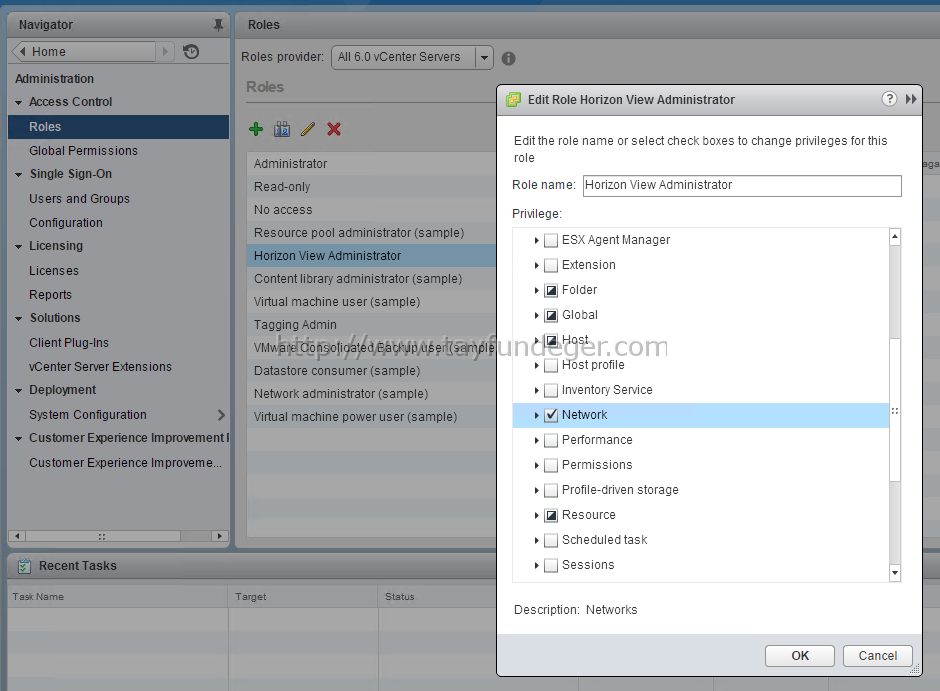940x691 pixels.
Task: Expand the Network privilege tree node
Action: point(537,415)
